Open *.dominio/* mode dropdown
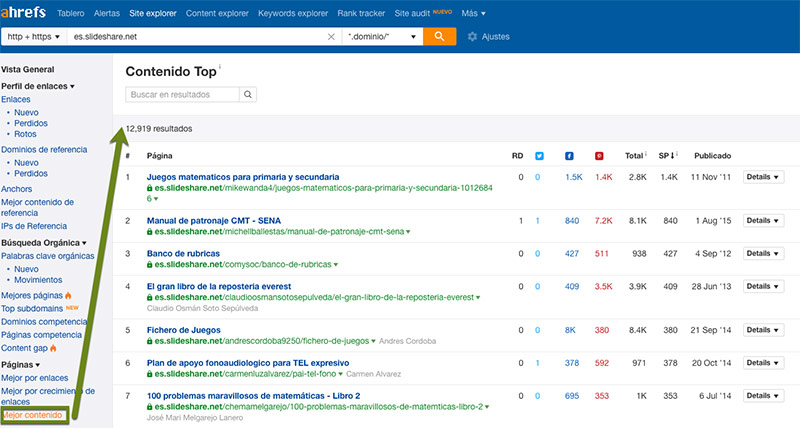Viewport: 800px width, 428px height. [x=382, y=37]
